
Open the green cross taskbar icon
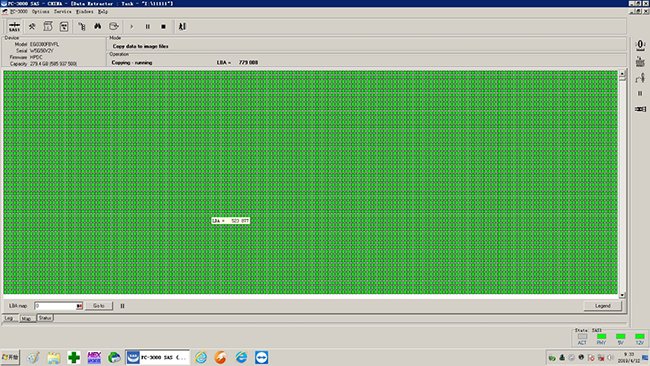(74, 357)
